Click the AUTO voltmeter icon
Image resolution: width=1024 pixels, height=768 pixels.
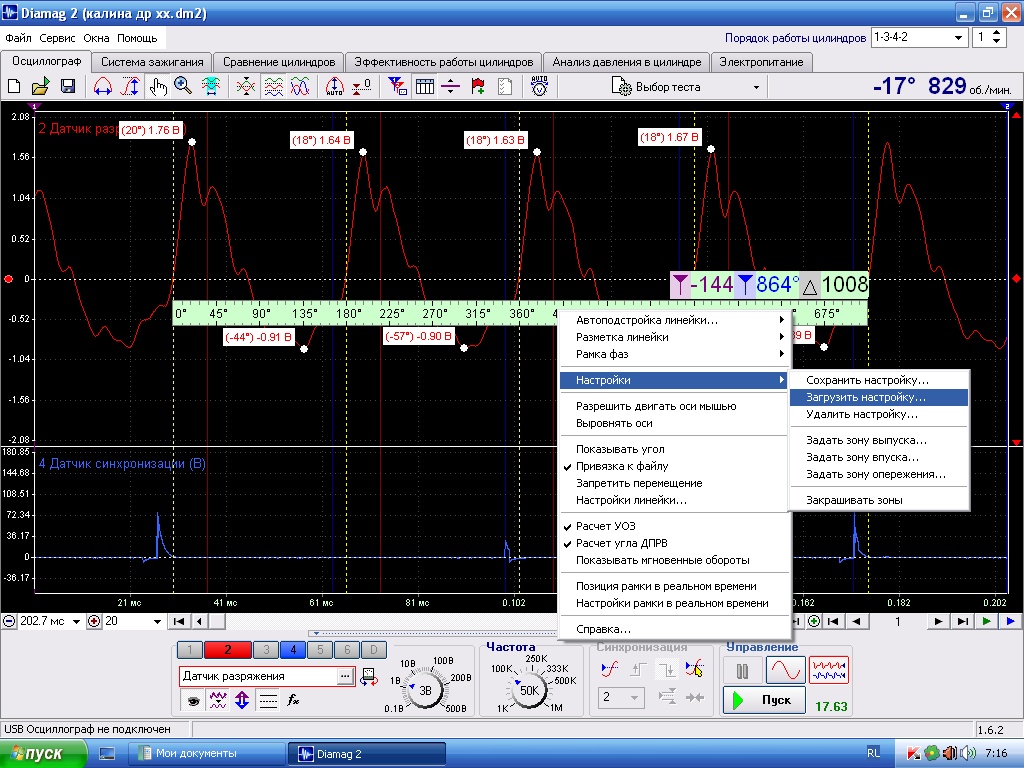(x=539, y=86)
